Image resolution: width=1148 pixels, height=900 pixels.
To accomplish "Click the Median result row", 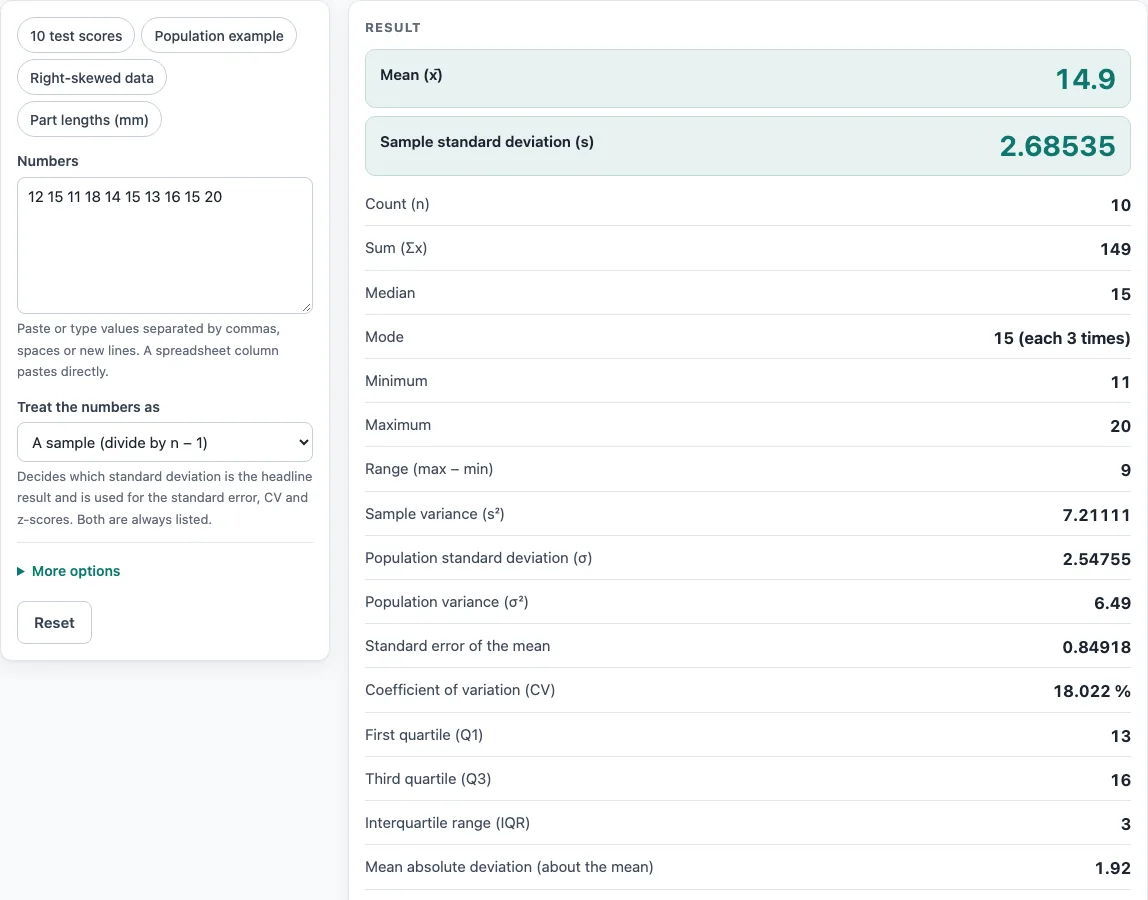I will [748, 293].
